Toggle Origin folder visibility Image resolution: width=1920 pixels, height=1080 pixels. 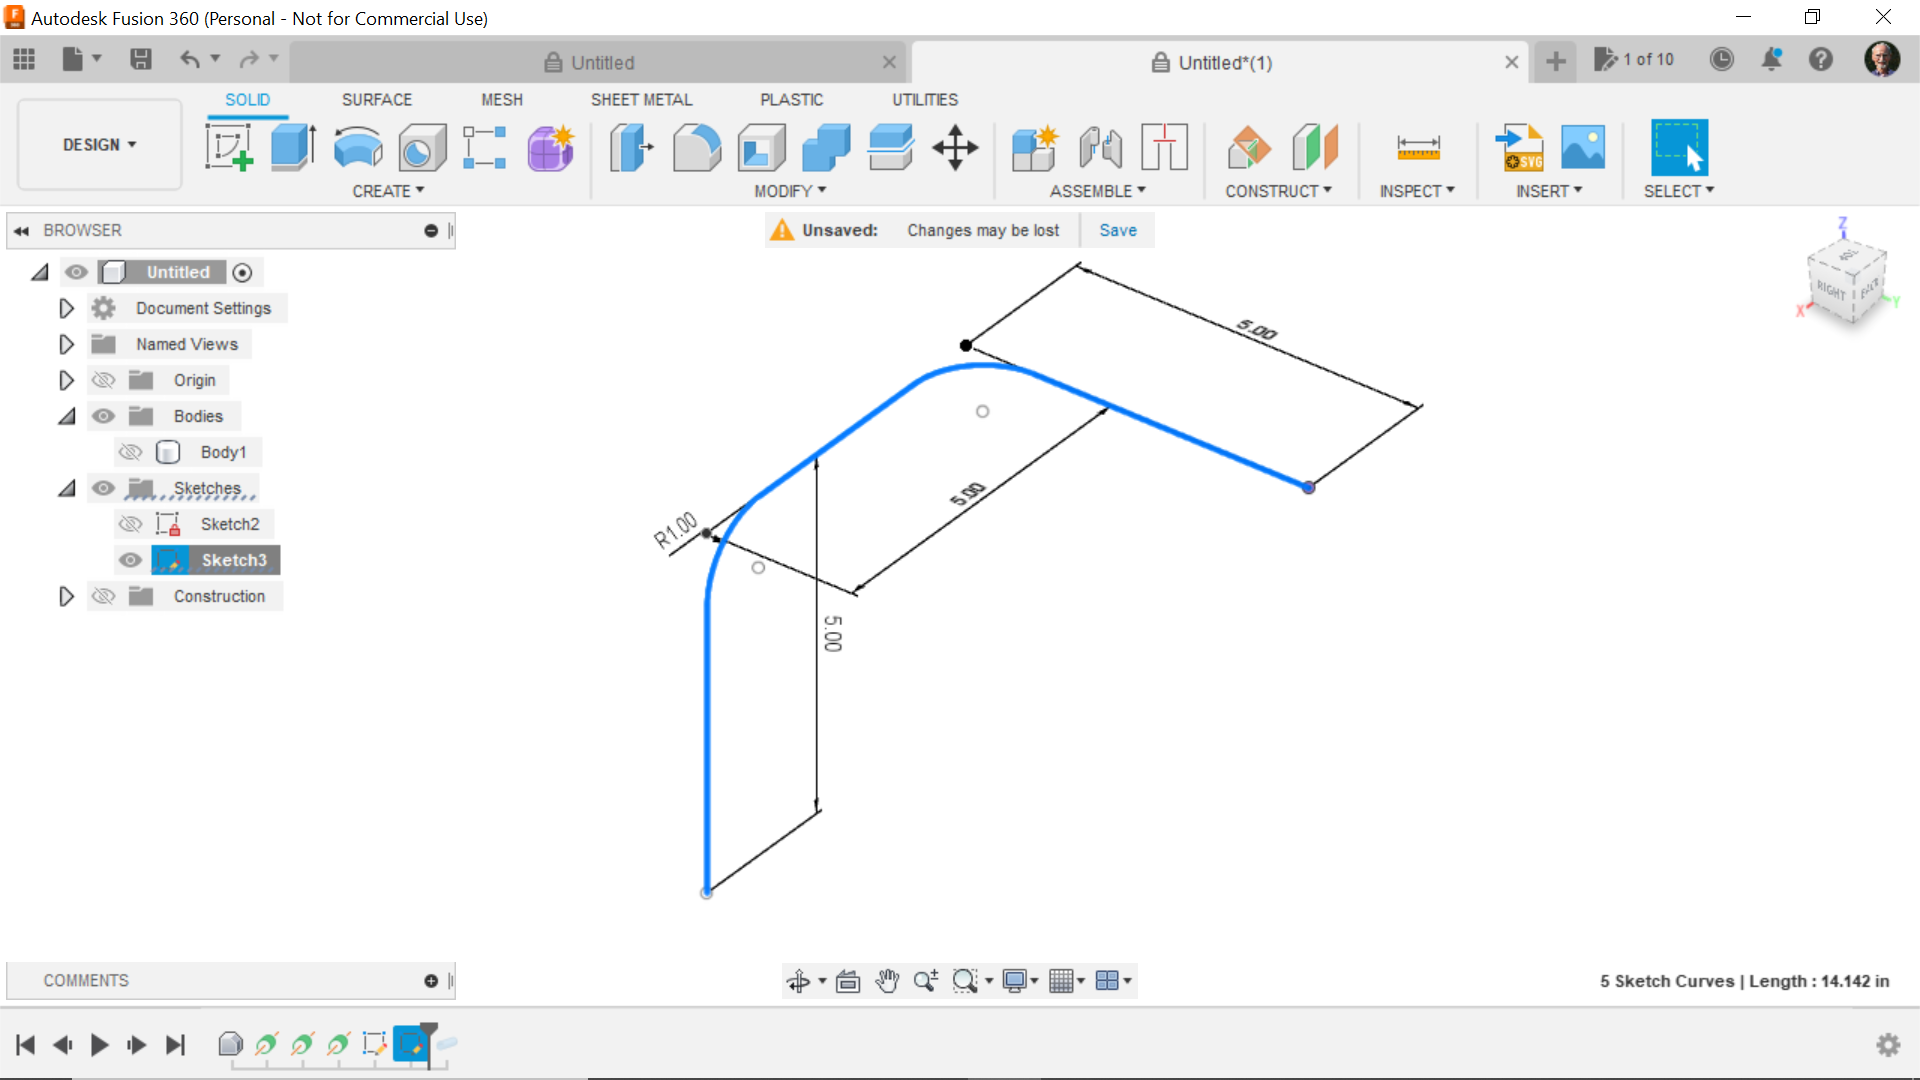103,380
